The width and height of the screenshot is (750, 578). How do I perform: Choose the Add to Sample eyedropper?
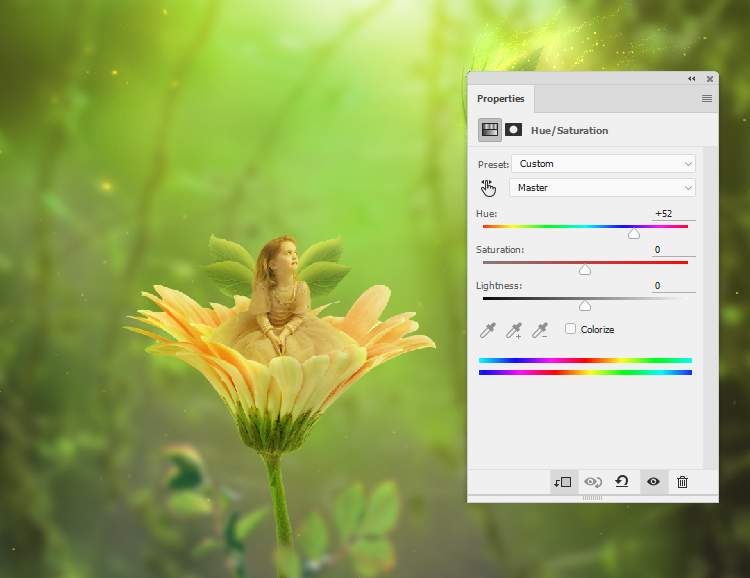click(514, 330)
